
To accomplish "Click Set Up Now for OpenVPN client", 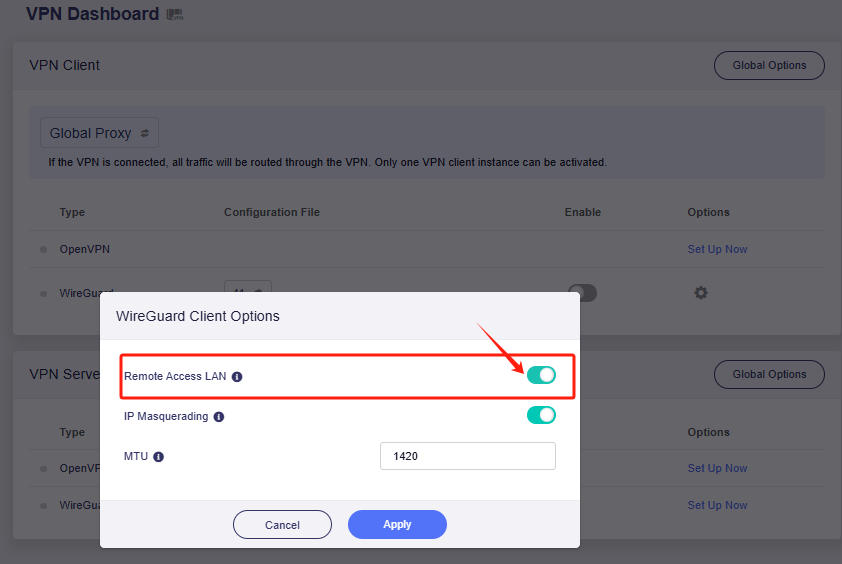I will click(717, 249).
